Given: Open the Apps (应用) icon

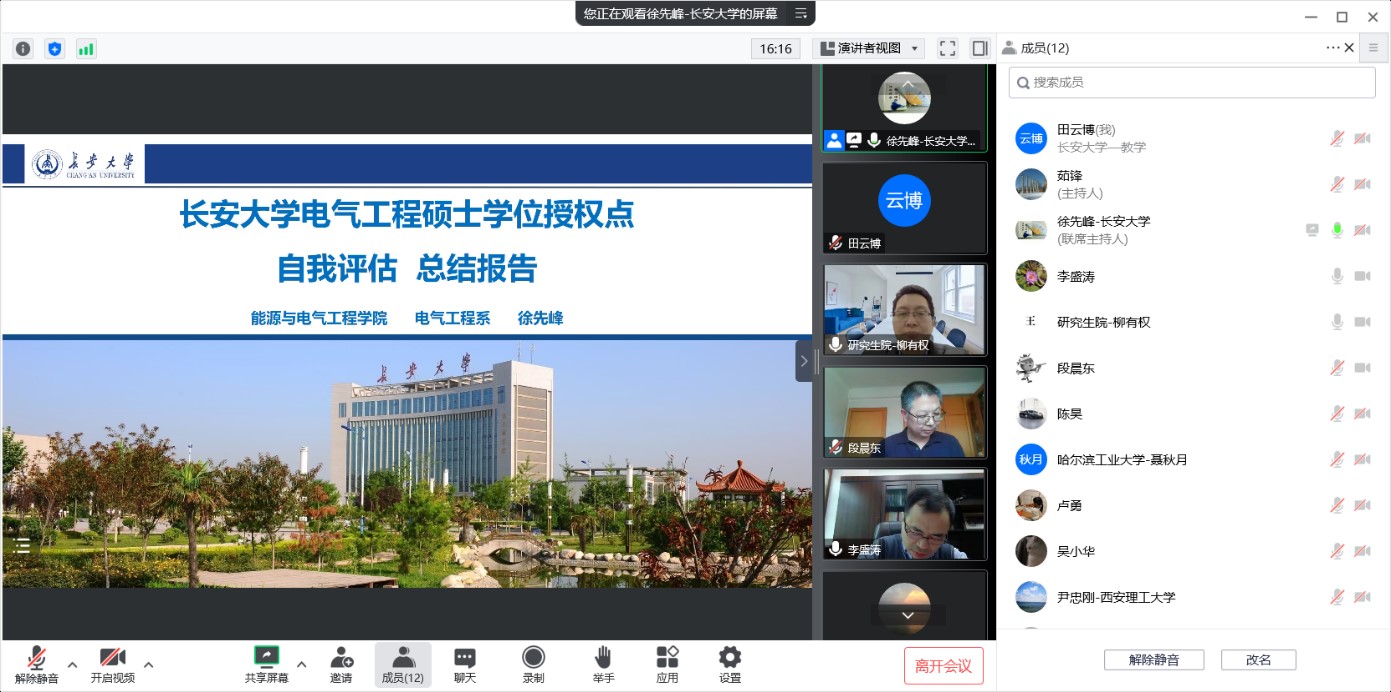Looking at the screenshot, I should tap(667, 665).
